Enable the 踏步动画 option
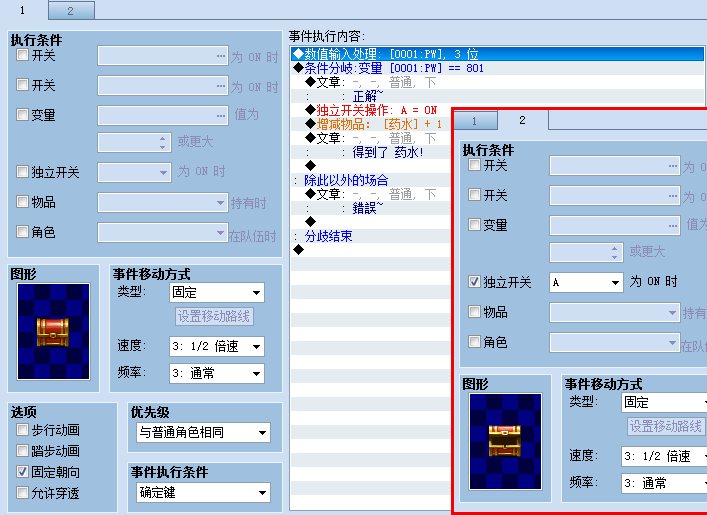 pyautogui.click(x=22, y=451)
